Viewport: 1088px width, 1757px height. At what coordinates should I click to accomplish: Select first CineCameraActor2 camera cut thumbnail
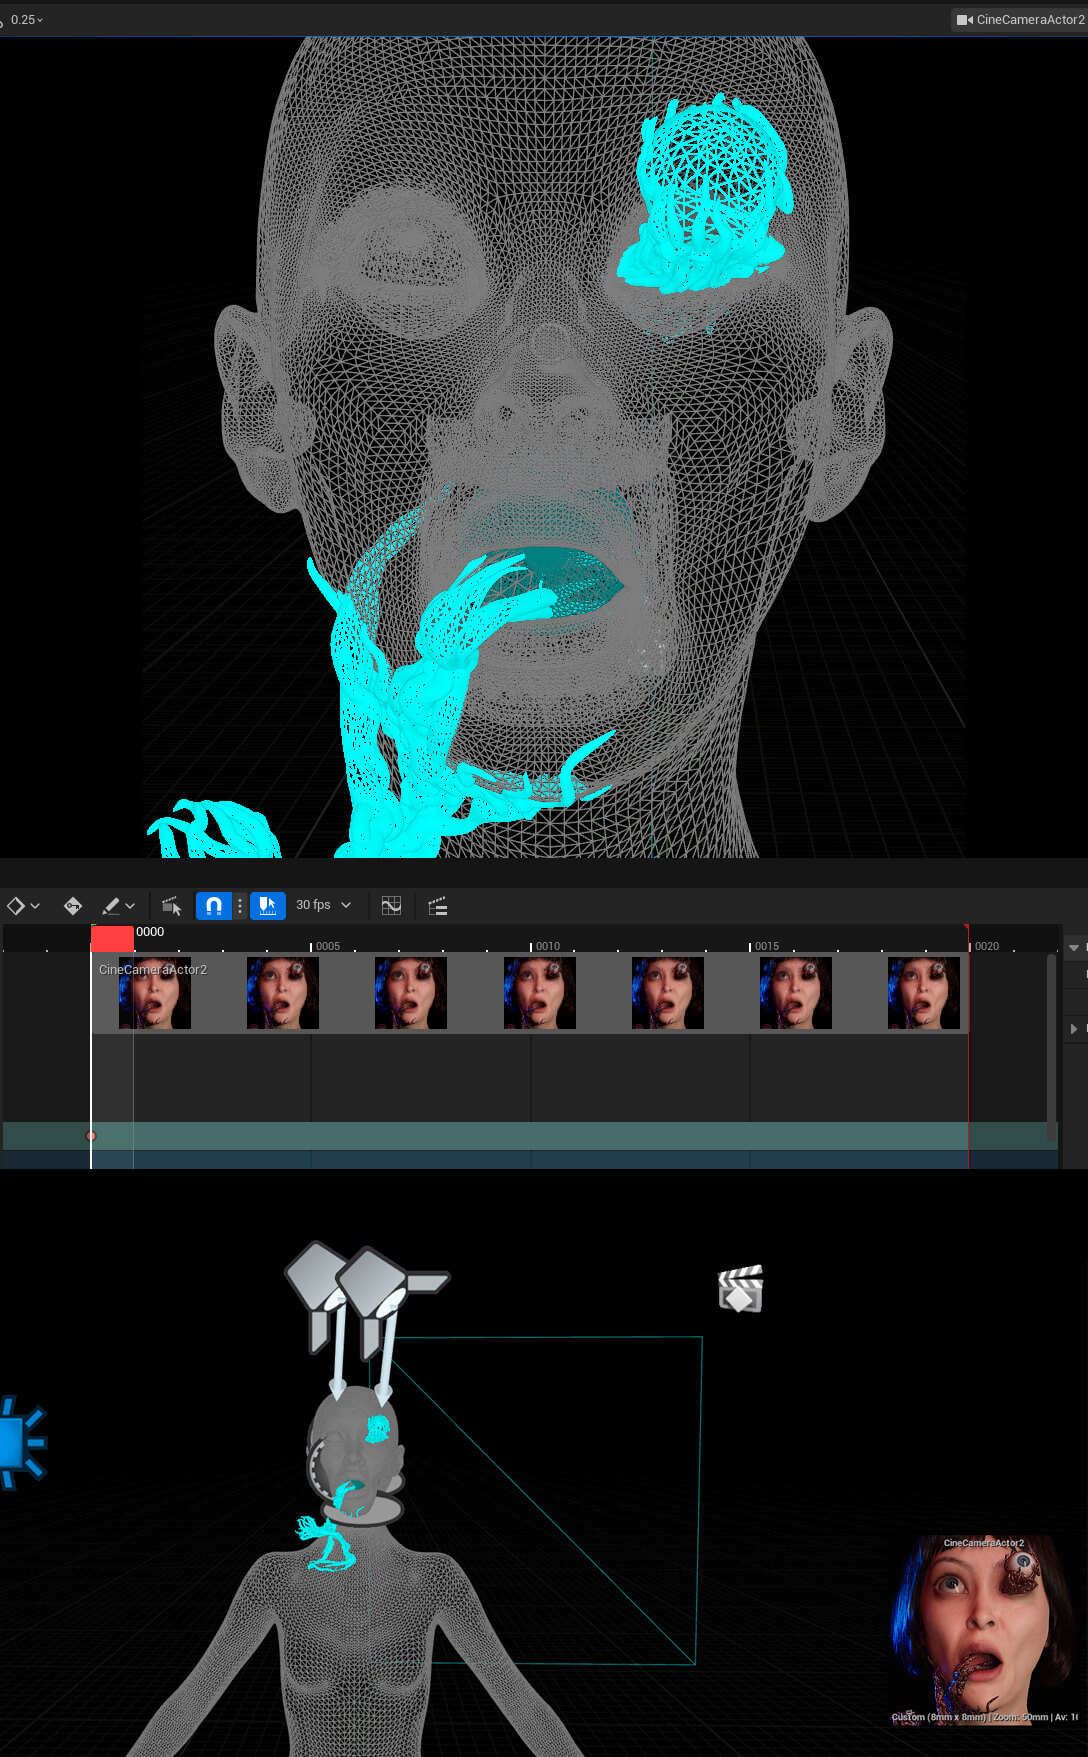coord(155,993)
